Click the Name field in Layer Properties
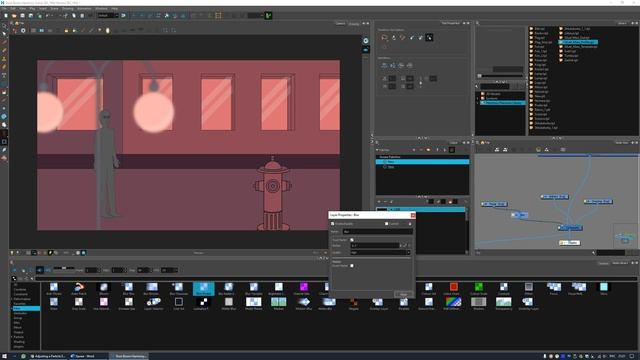The width and height of the screenshot is (640, 360). pos(378,231)
